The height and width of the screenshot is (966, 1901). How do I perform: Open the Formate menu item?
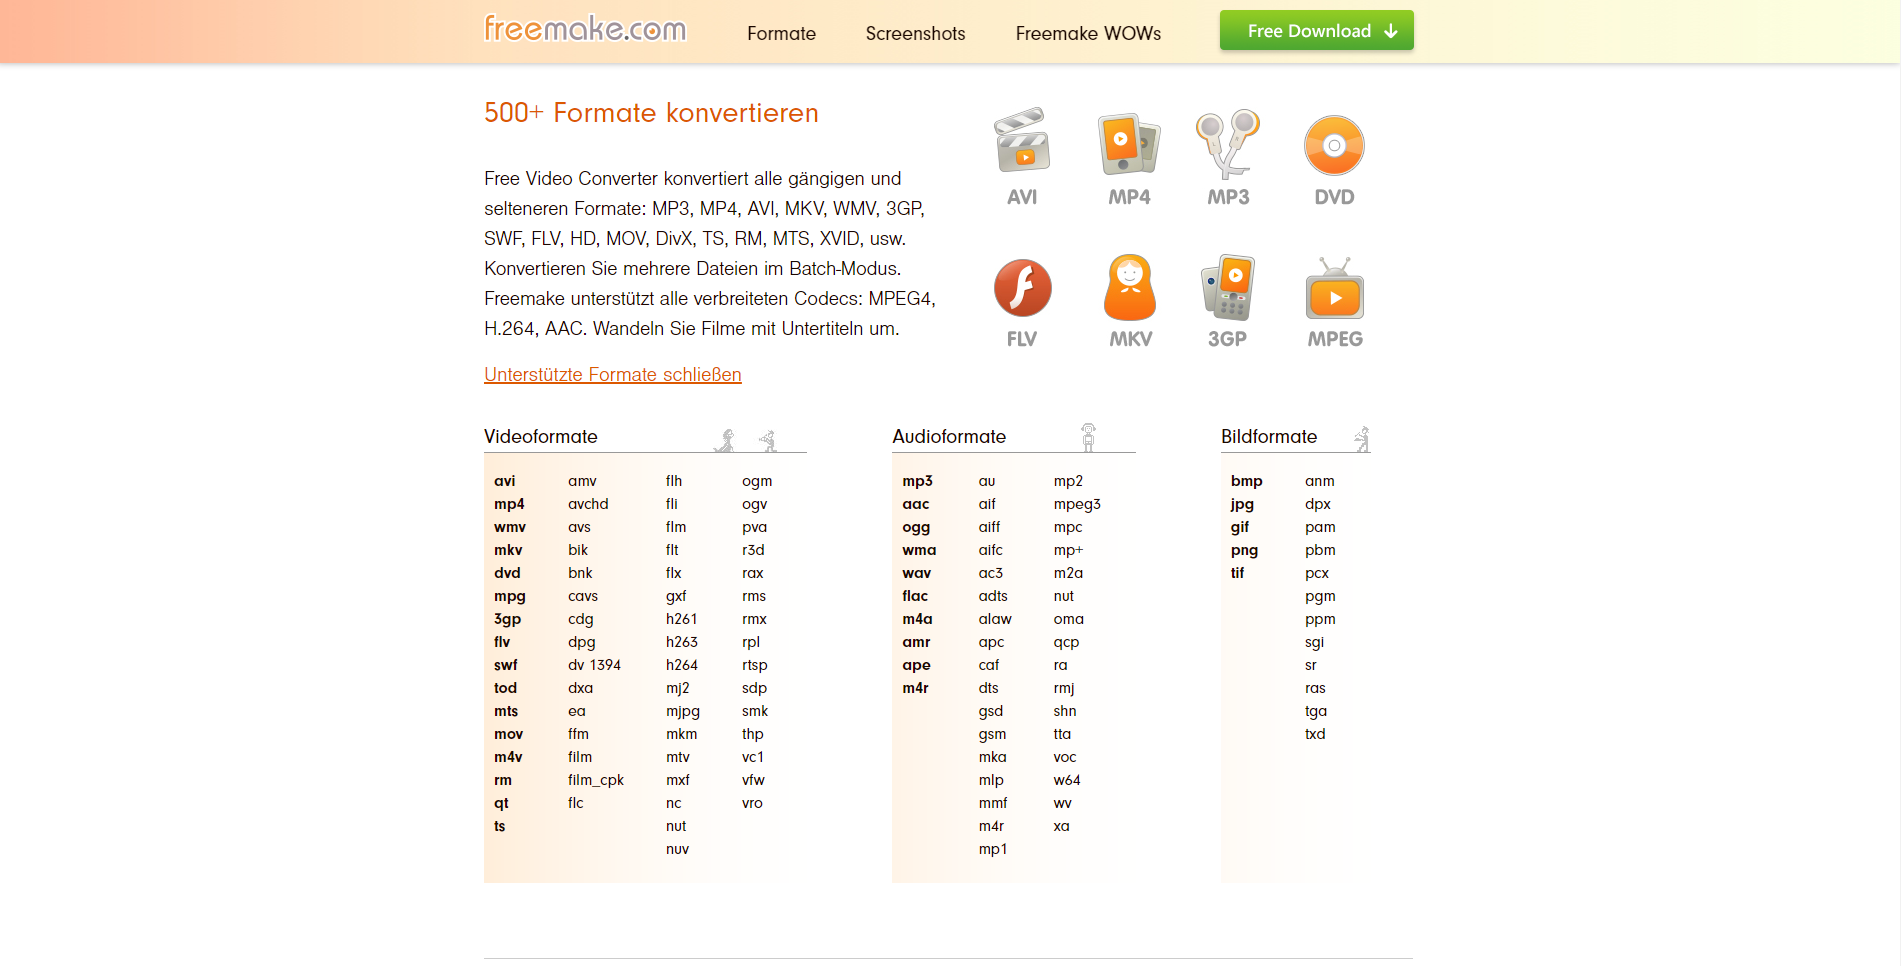(781, 33)
